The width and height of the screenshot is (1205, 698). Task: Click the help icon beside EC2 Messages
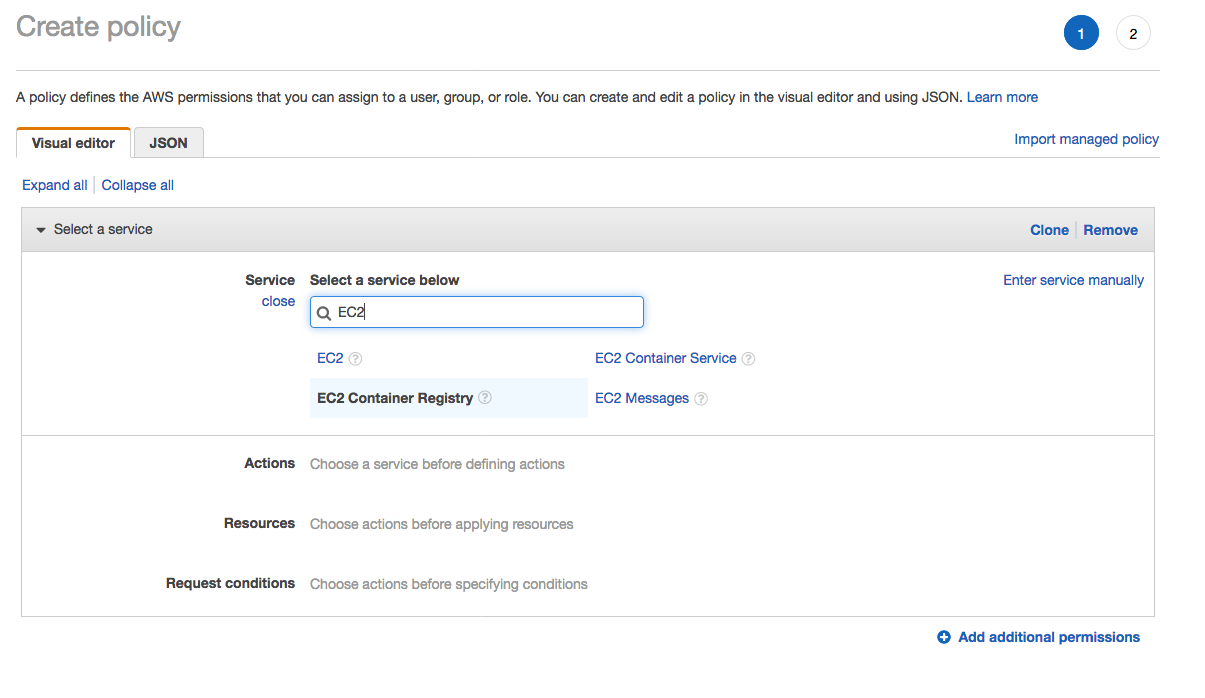pos(701,399)
